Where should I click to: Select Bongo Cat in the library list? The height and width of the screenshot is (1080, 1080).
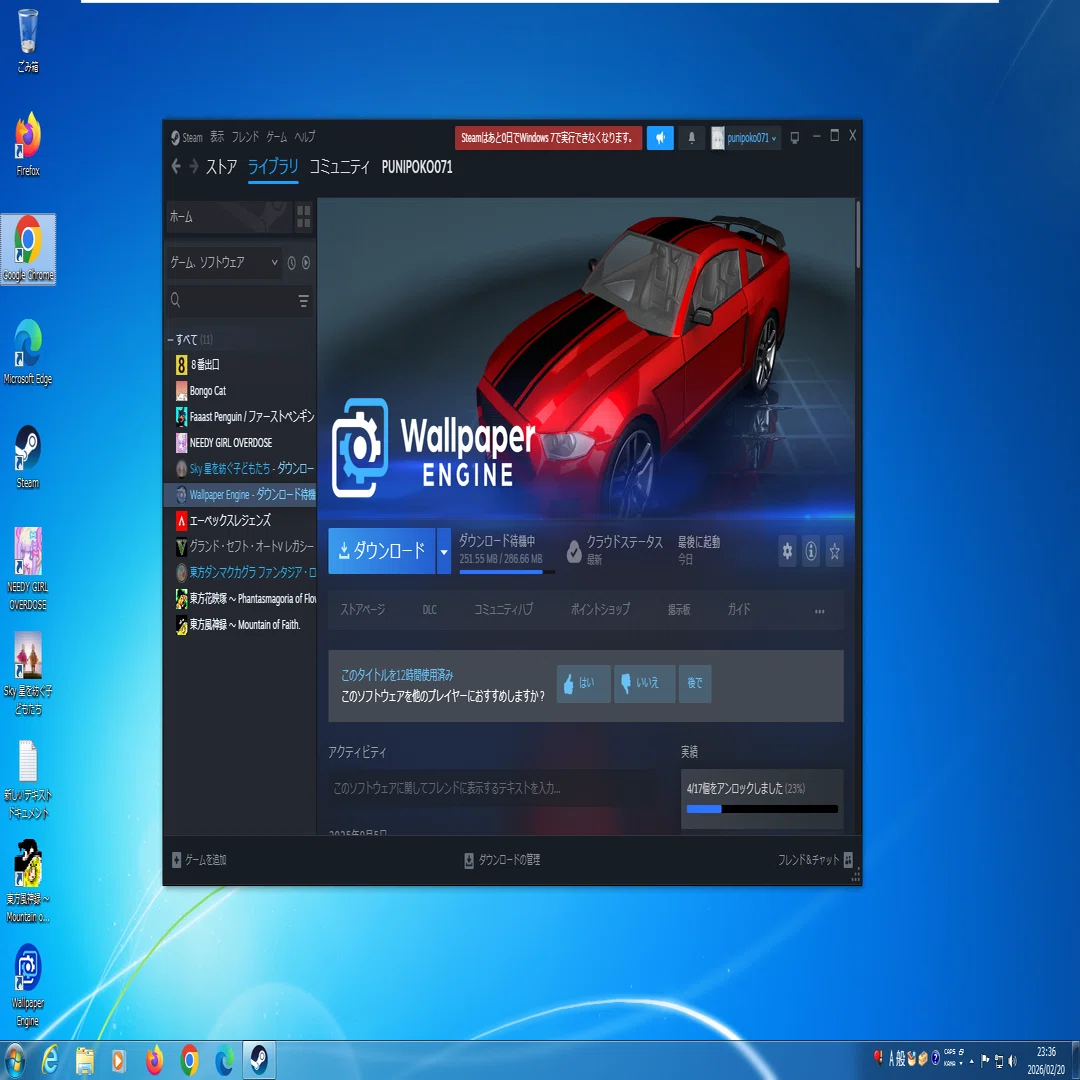[x=240, y=391]
